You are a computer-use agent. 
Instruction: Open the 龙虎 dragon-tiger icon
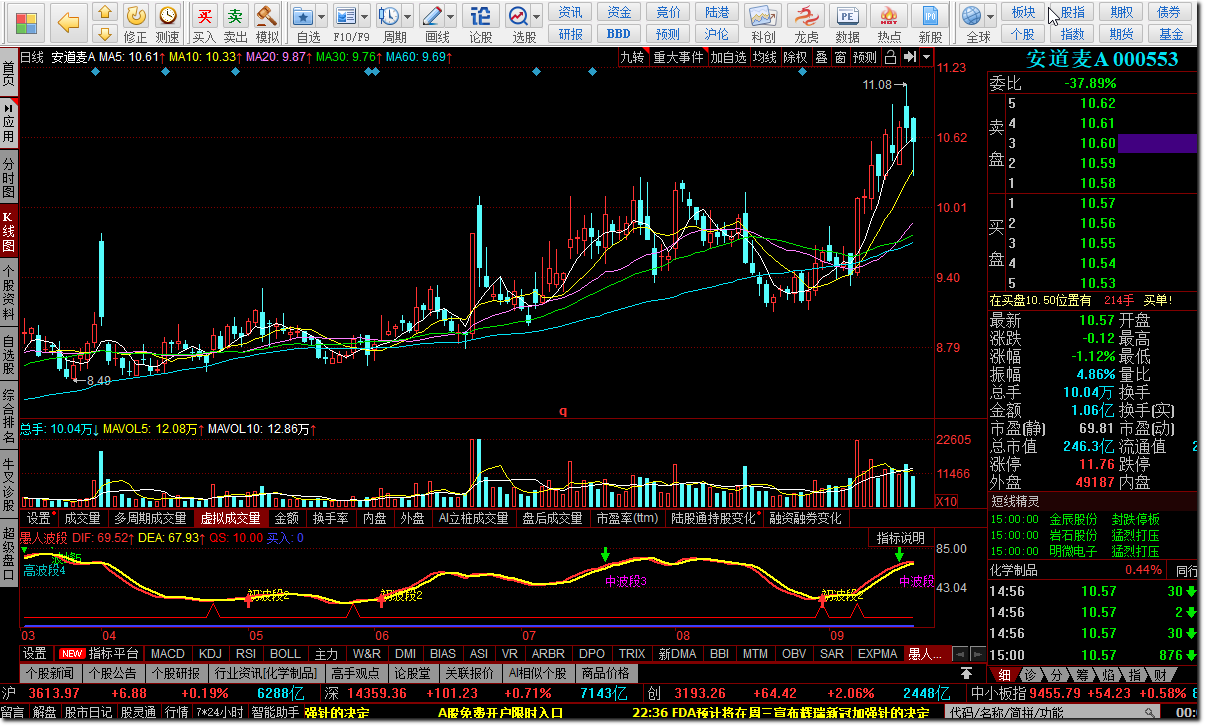coord(806,17)
